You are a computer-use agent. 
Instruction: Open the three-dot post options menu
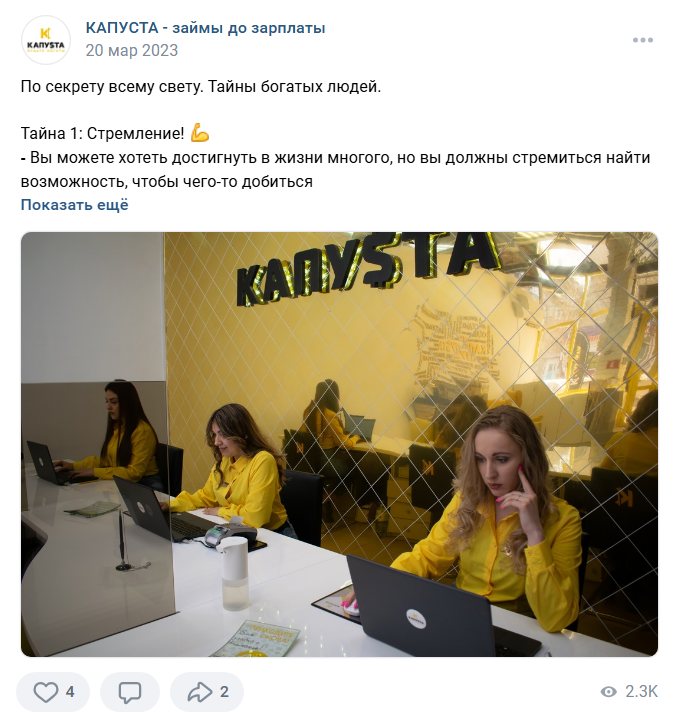(x=642, y=40)
